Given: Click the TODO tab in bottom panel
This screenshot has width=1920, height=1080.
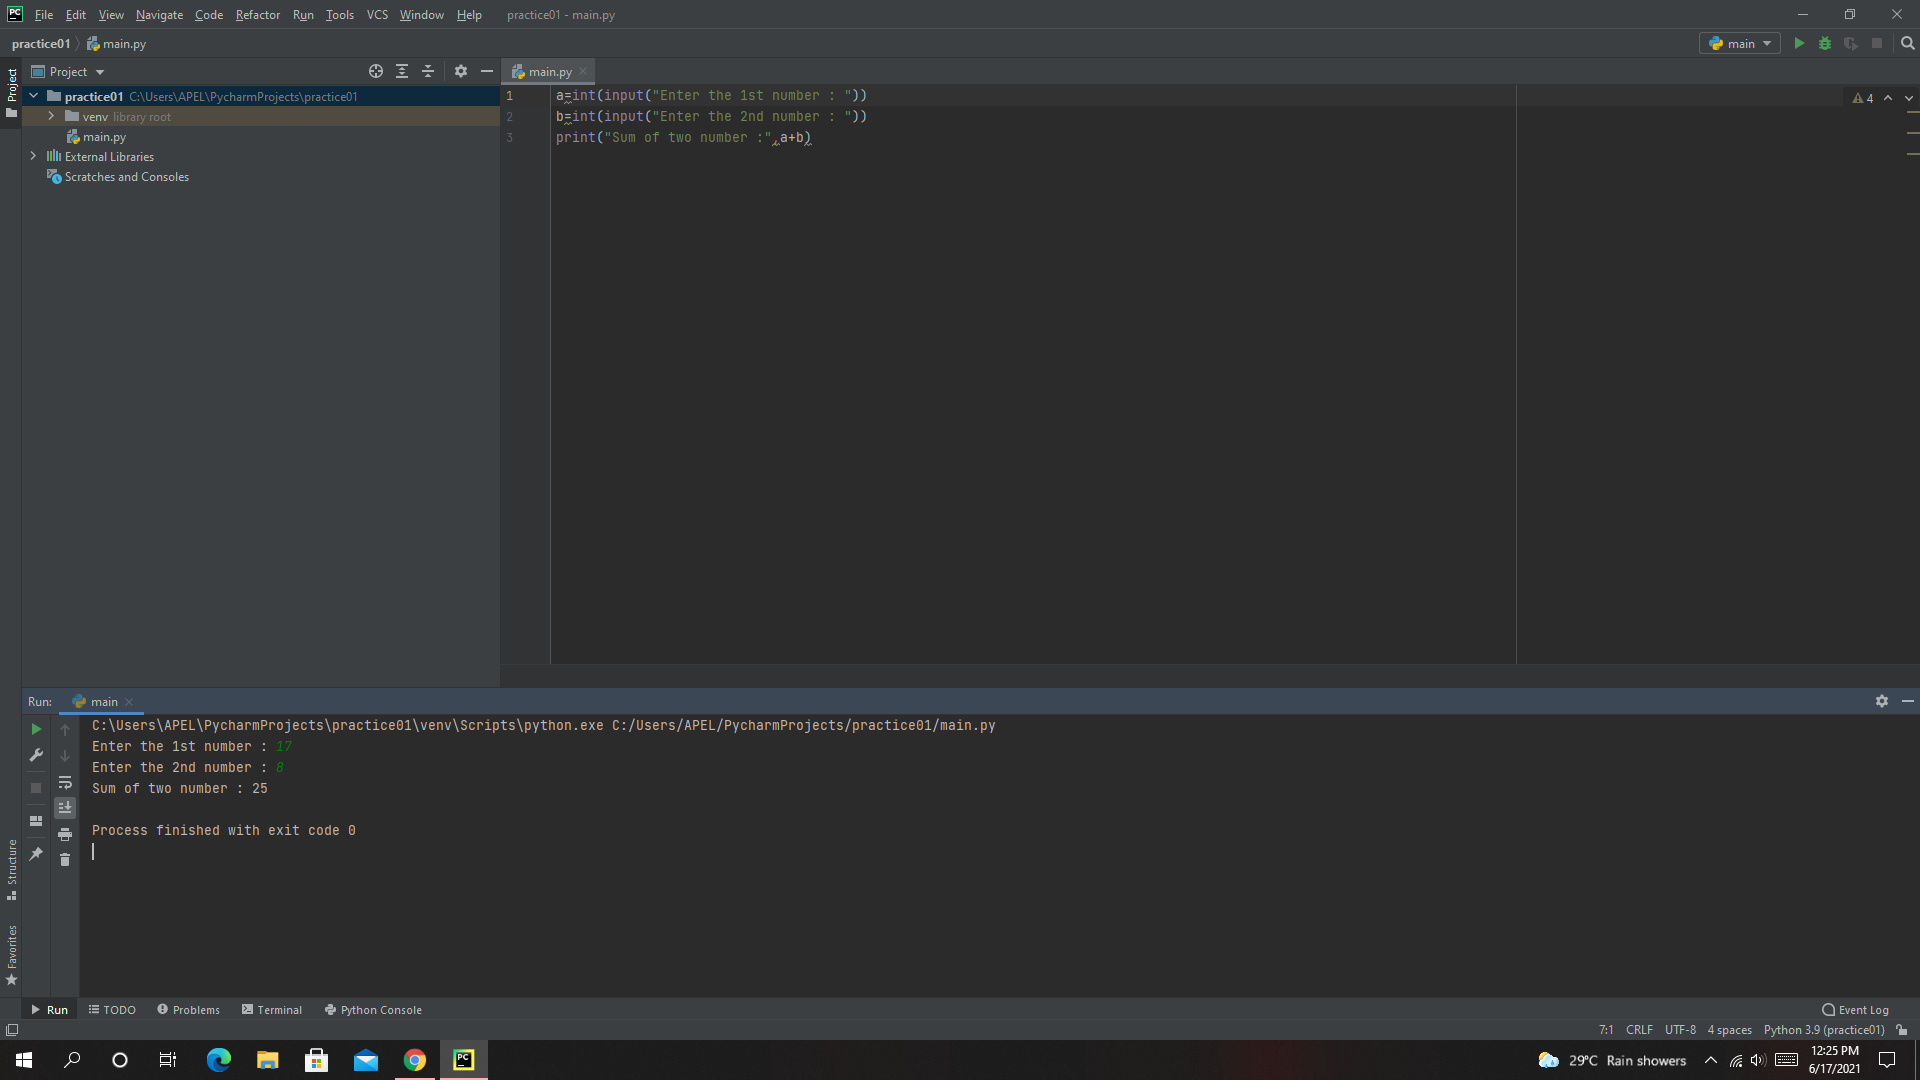Looking at the screenshot, I should 111,1010.
